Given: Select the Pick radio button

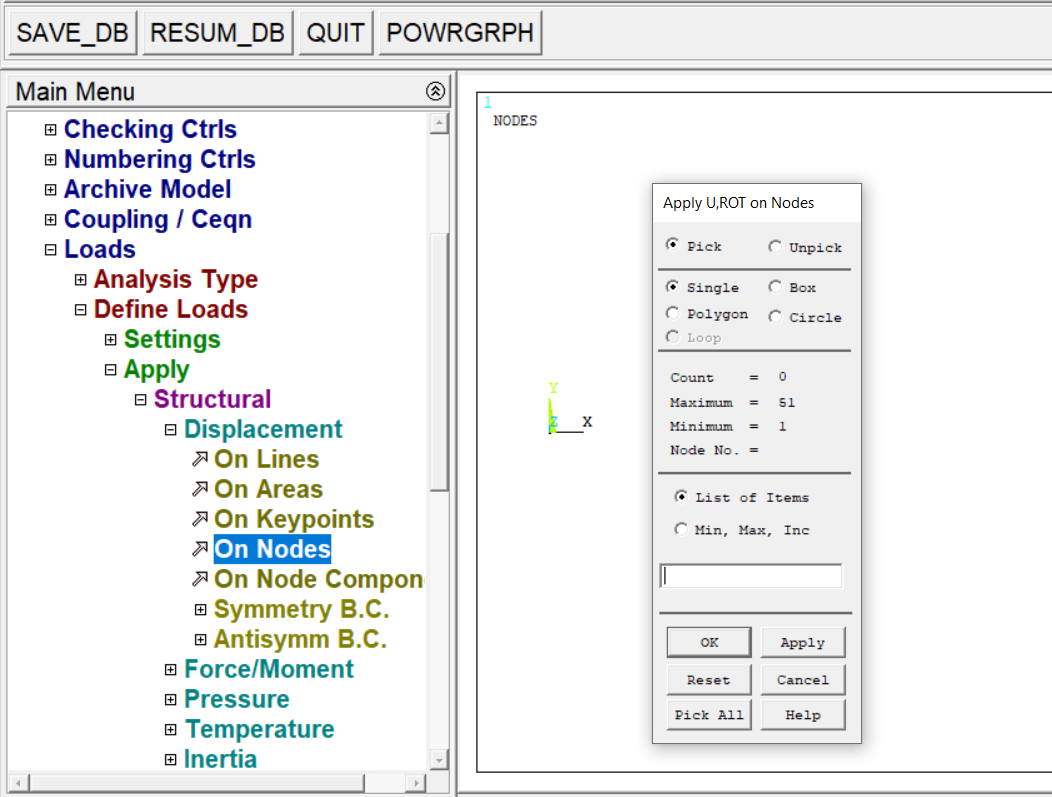Looking at the screenshot, I should (x=672, y=245).
